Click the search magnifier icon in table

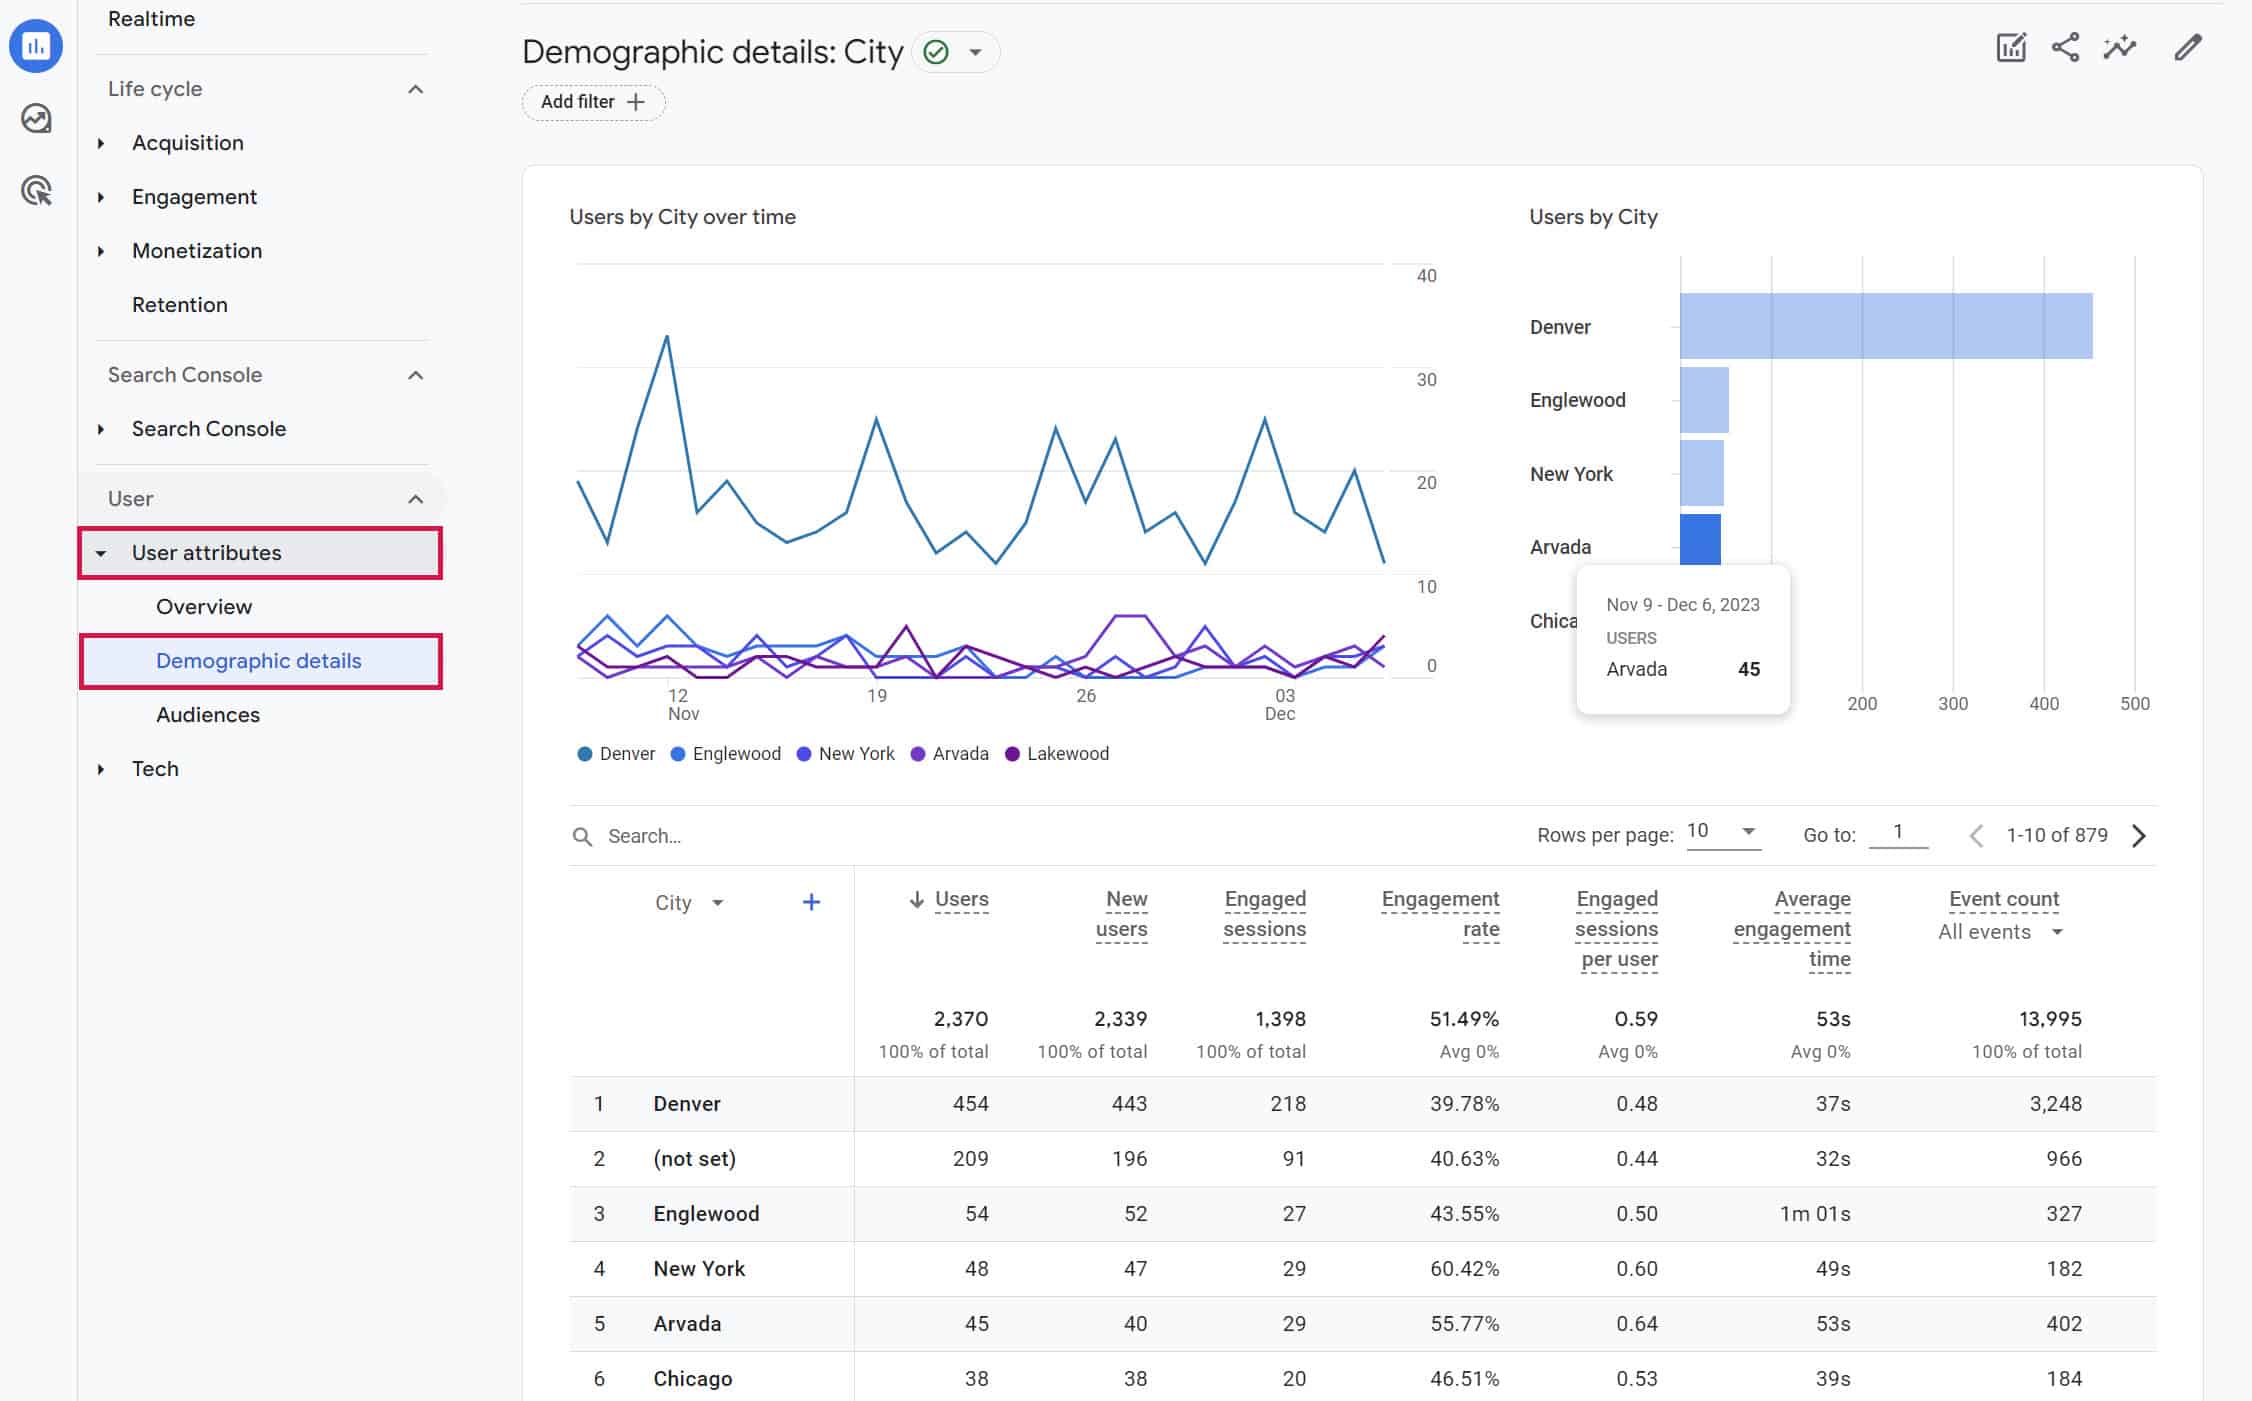[x=582, y=836]
